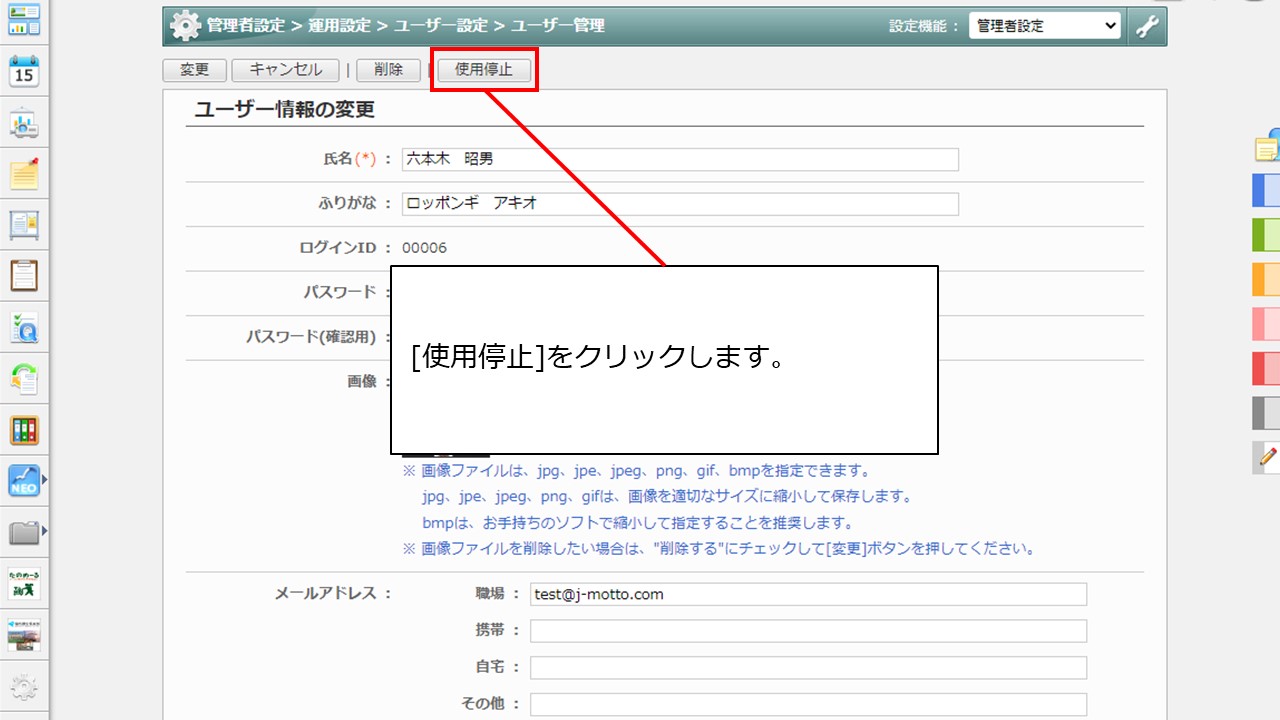1280x720 pixels.
Task: Click the キャンセル button
Action: 285,70
